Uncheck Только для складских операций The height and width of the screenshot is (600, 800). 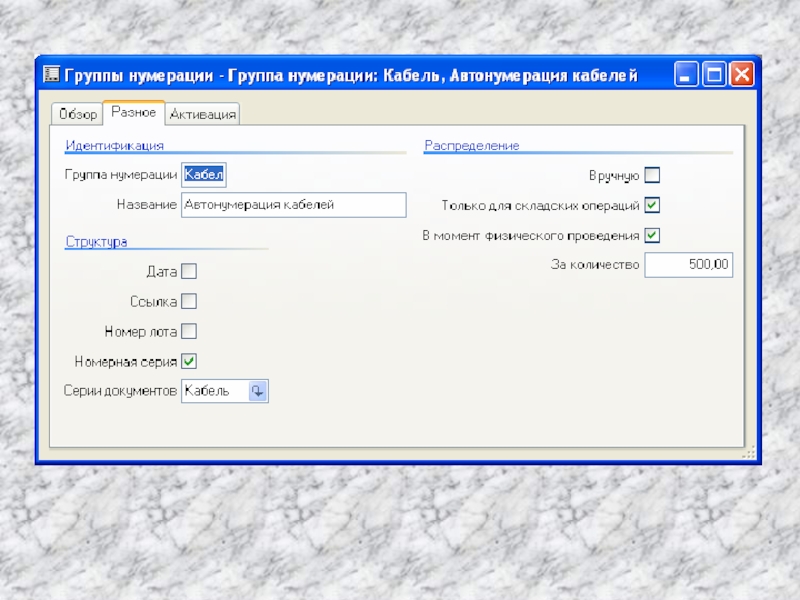point(652,205)
